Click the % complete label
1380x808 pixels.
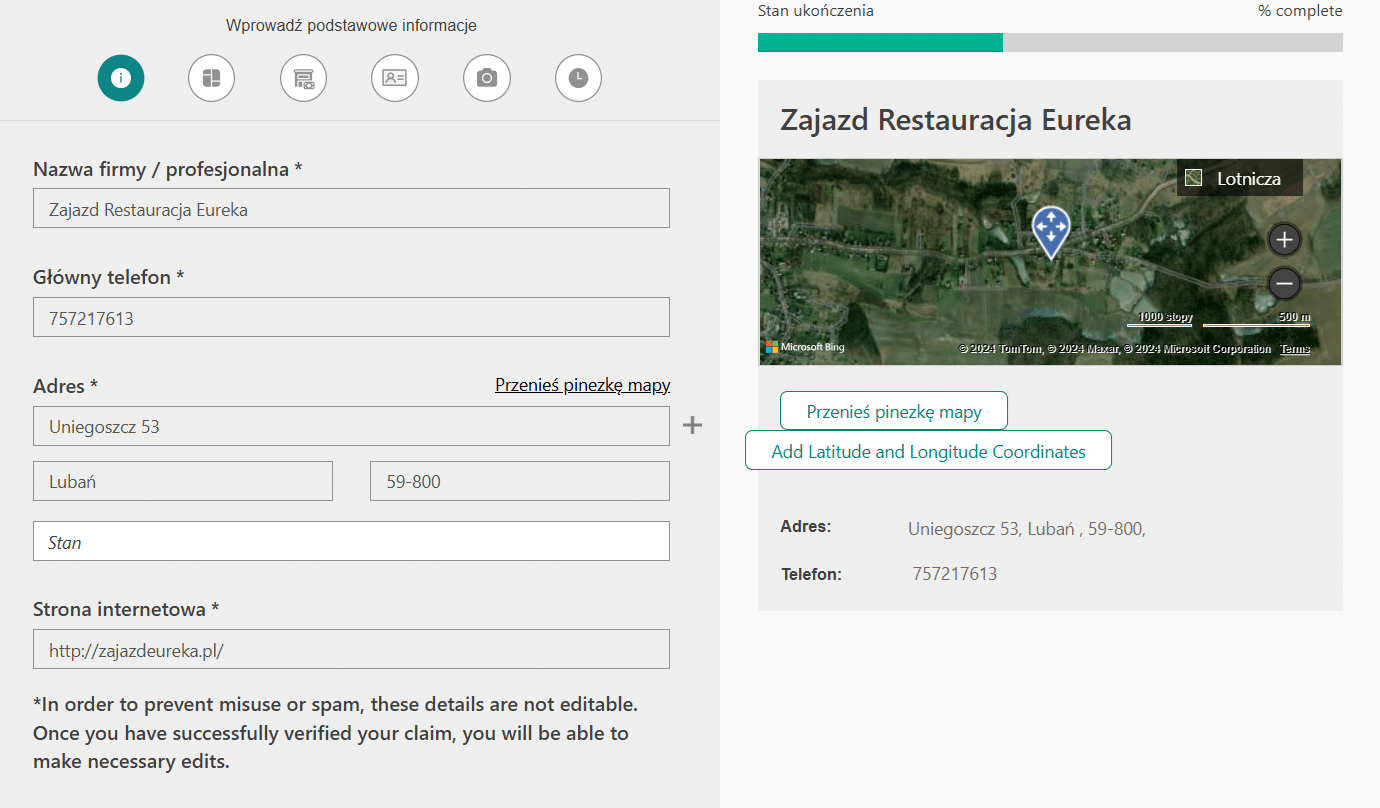(1300, 11)
